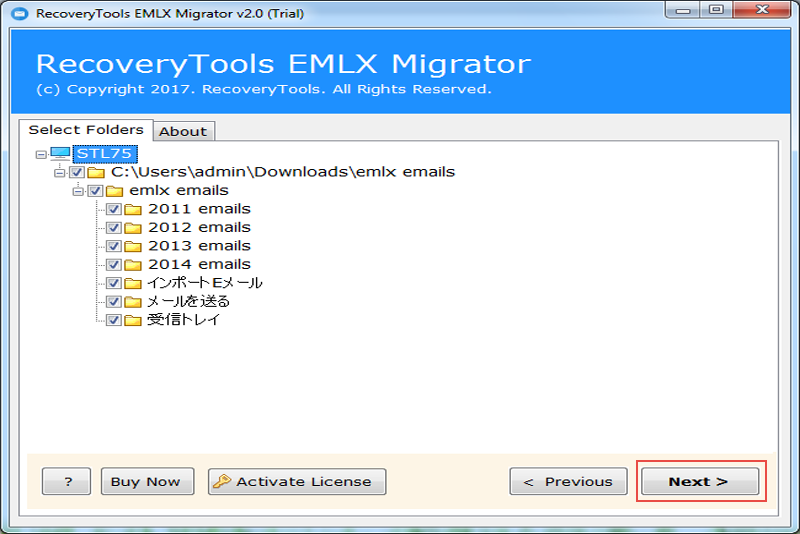
Task: Click the Next > button
Action: pos(699,481)
